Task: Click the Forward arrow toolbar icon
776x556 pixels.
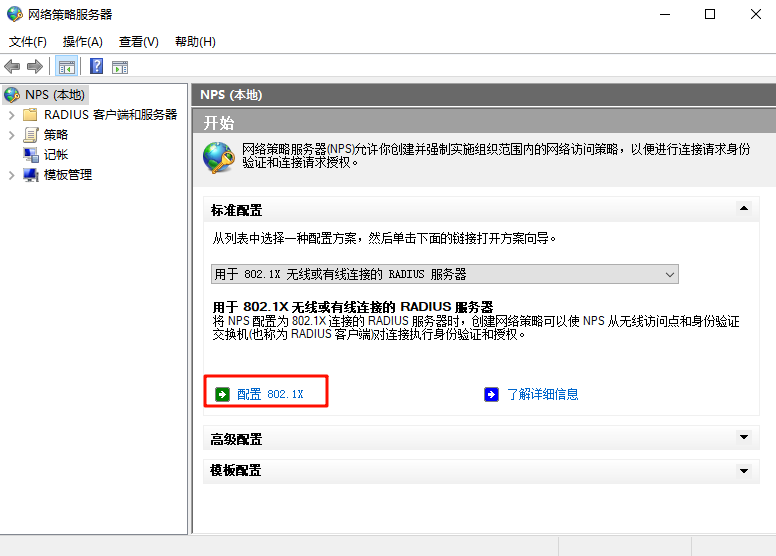Action: coord(35,67)
